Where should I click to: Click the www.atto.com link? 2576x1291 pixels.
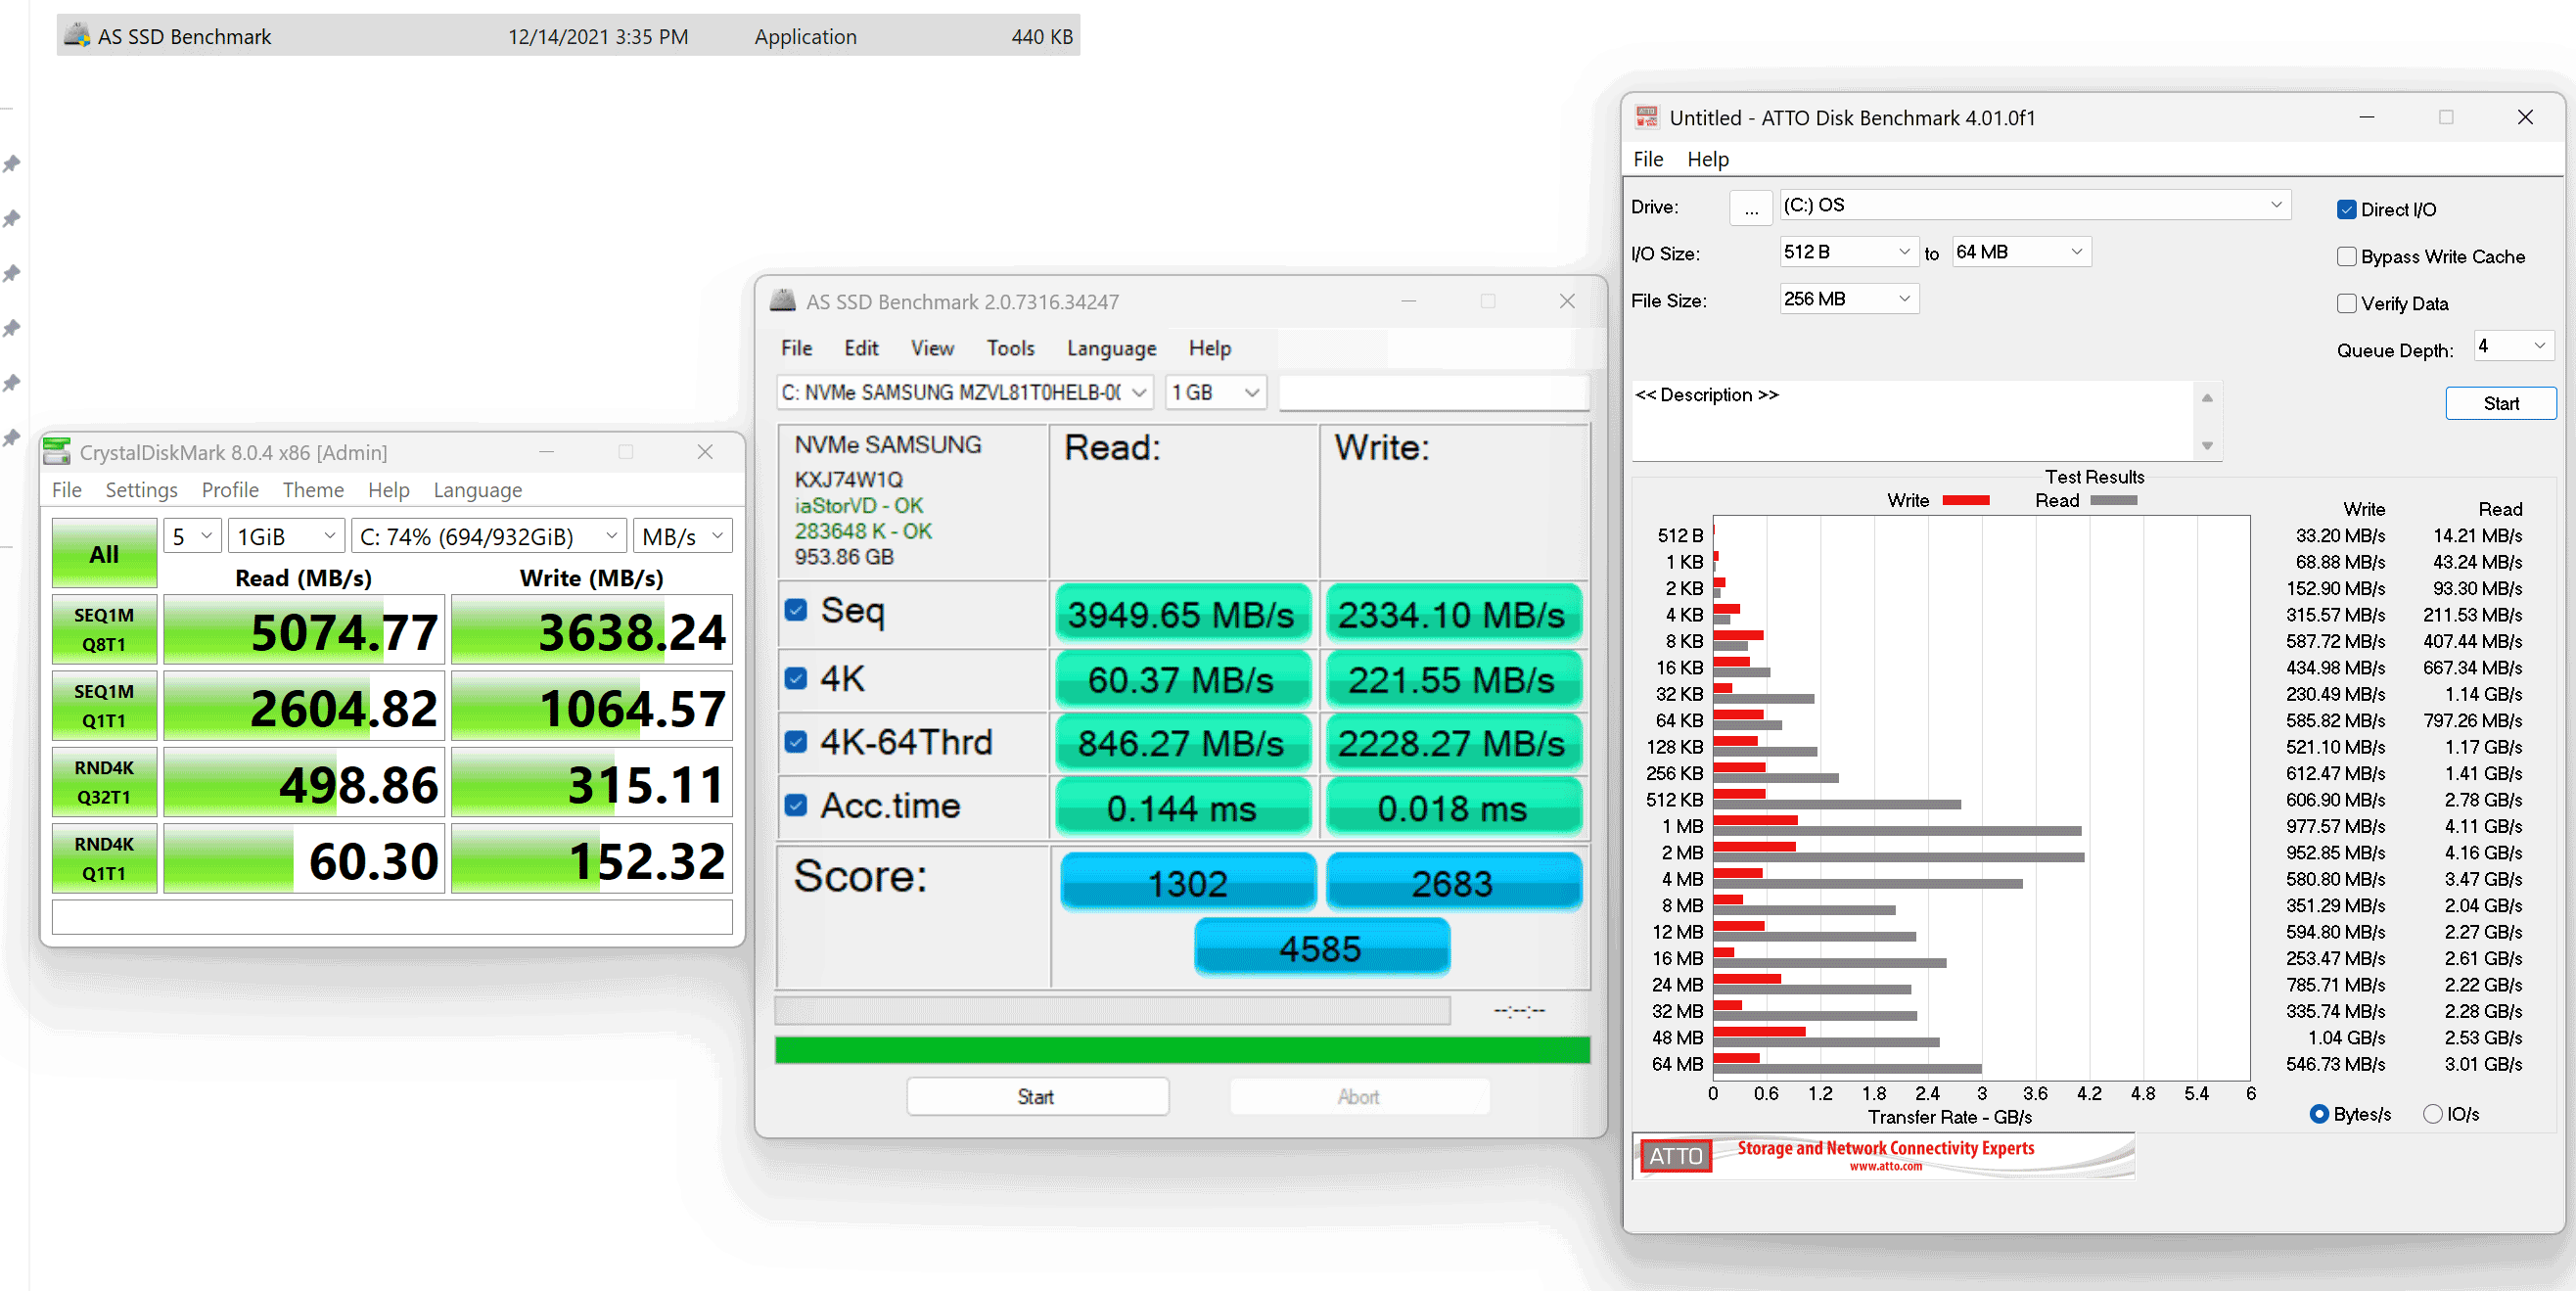[1885, 1166]
